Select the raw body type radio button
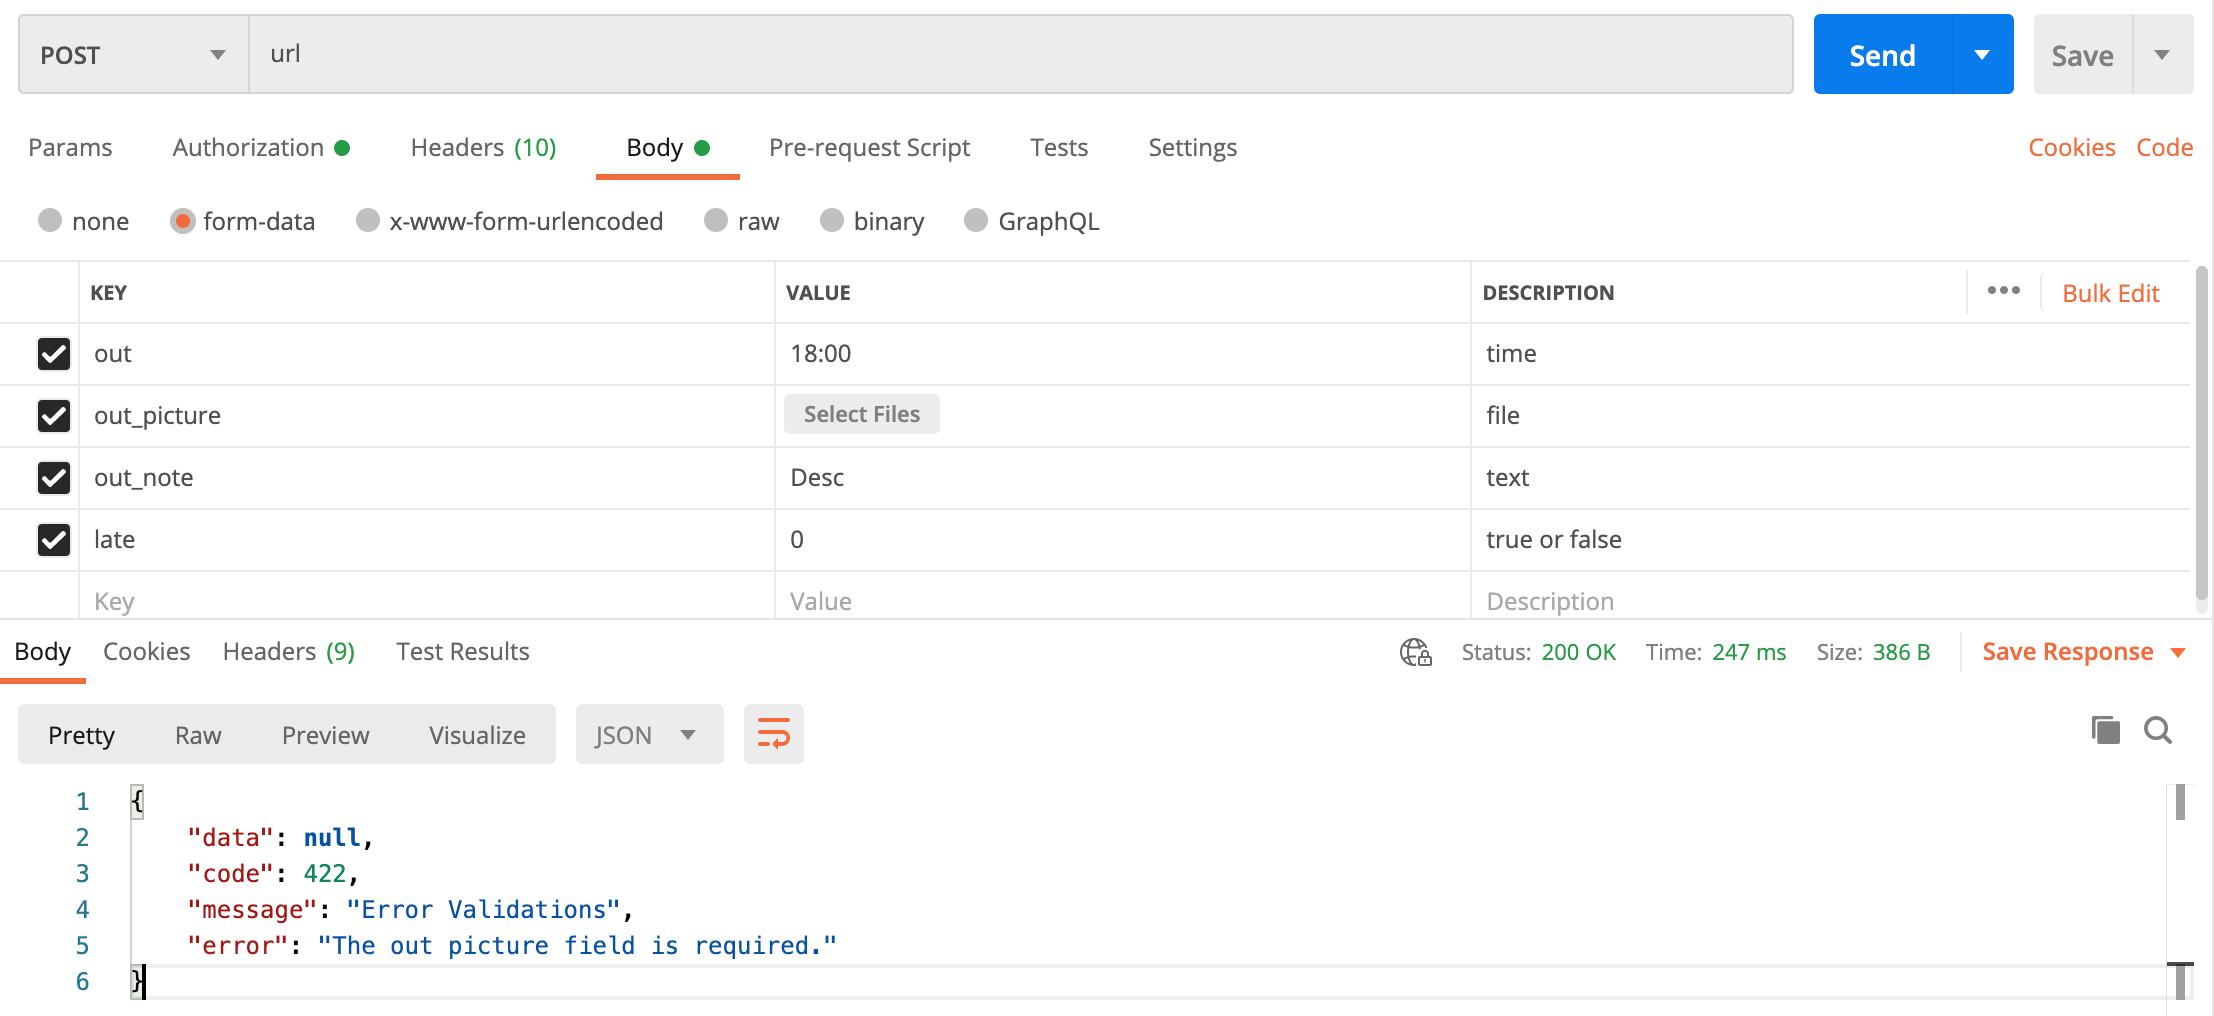 tap(716, 220)
